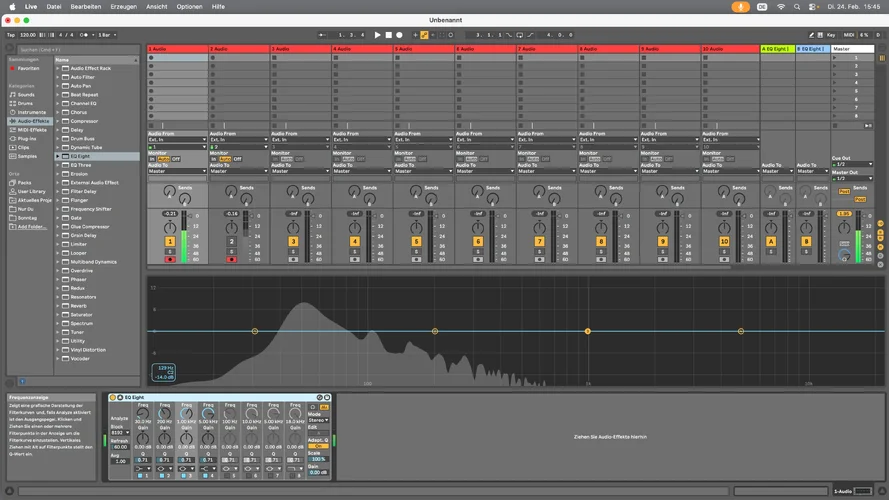Open the Erzeugen menu
Image resolution: width=889 pixels, height=500 pixels.
(x=123, y=6)
